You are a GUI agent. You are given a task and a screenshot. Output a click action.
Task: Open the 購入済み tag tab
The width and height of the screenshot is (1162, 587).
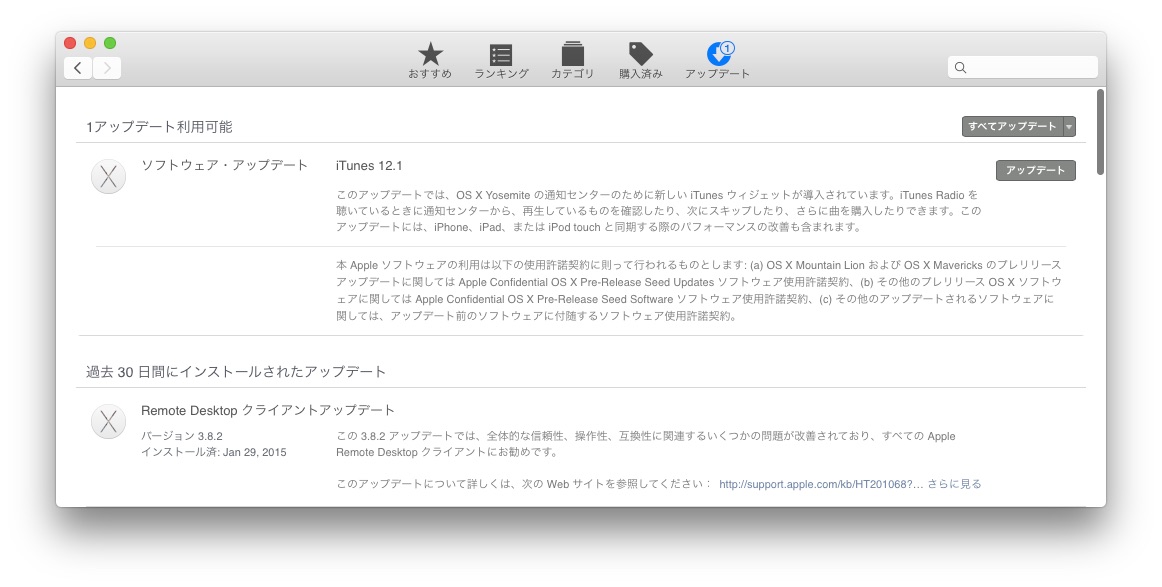[640, 60]
